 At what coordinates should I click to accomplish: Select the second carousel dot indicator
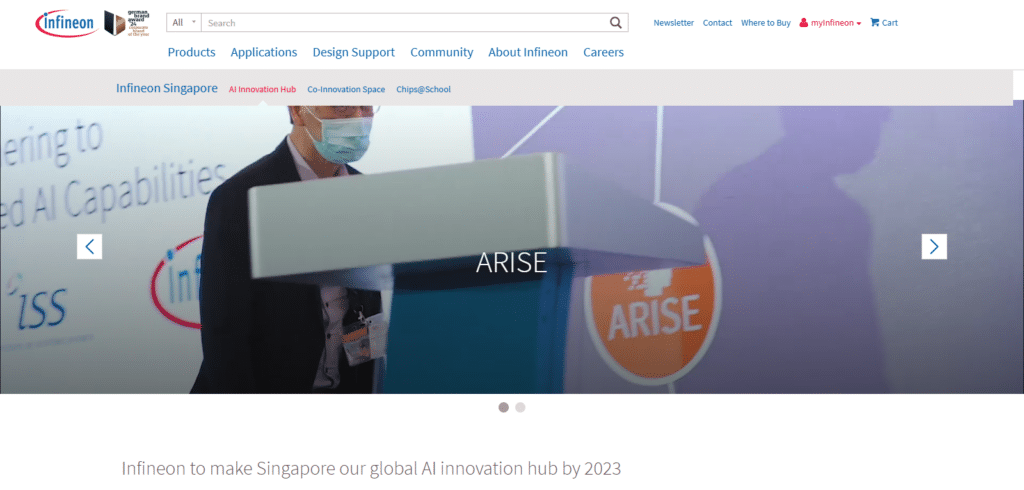(520, 407)
